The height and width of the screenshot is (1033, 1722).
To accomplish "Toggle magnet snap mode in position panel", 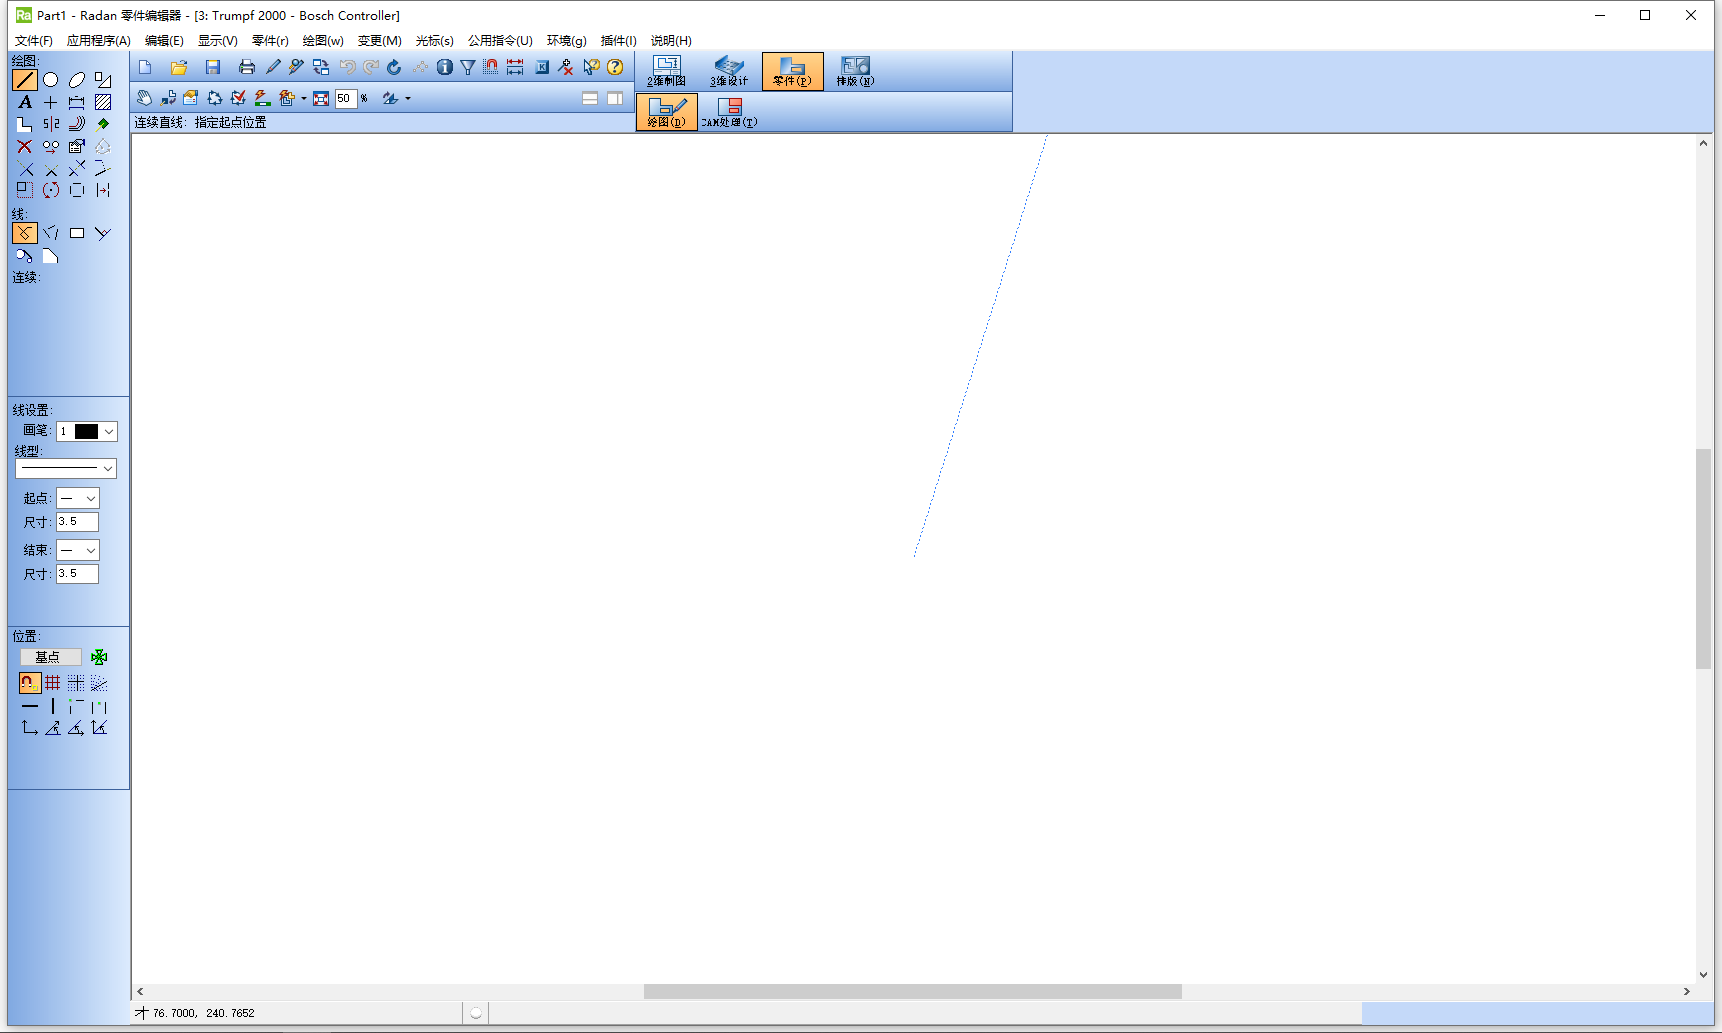I will [x=30, y=683].
